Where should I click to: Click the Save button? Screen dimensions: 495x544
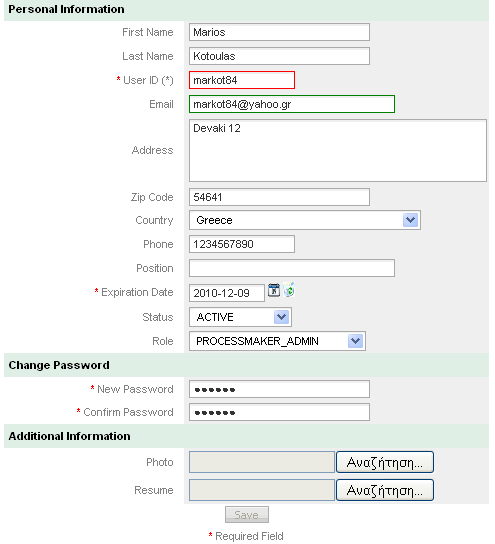pos(247,515)
